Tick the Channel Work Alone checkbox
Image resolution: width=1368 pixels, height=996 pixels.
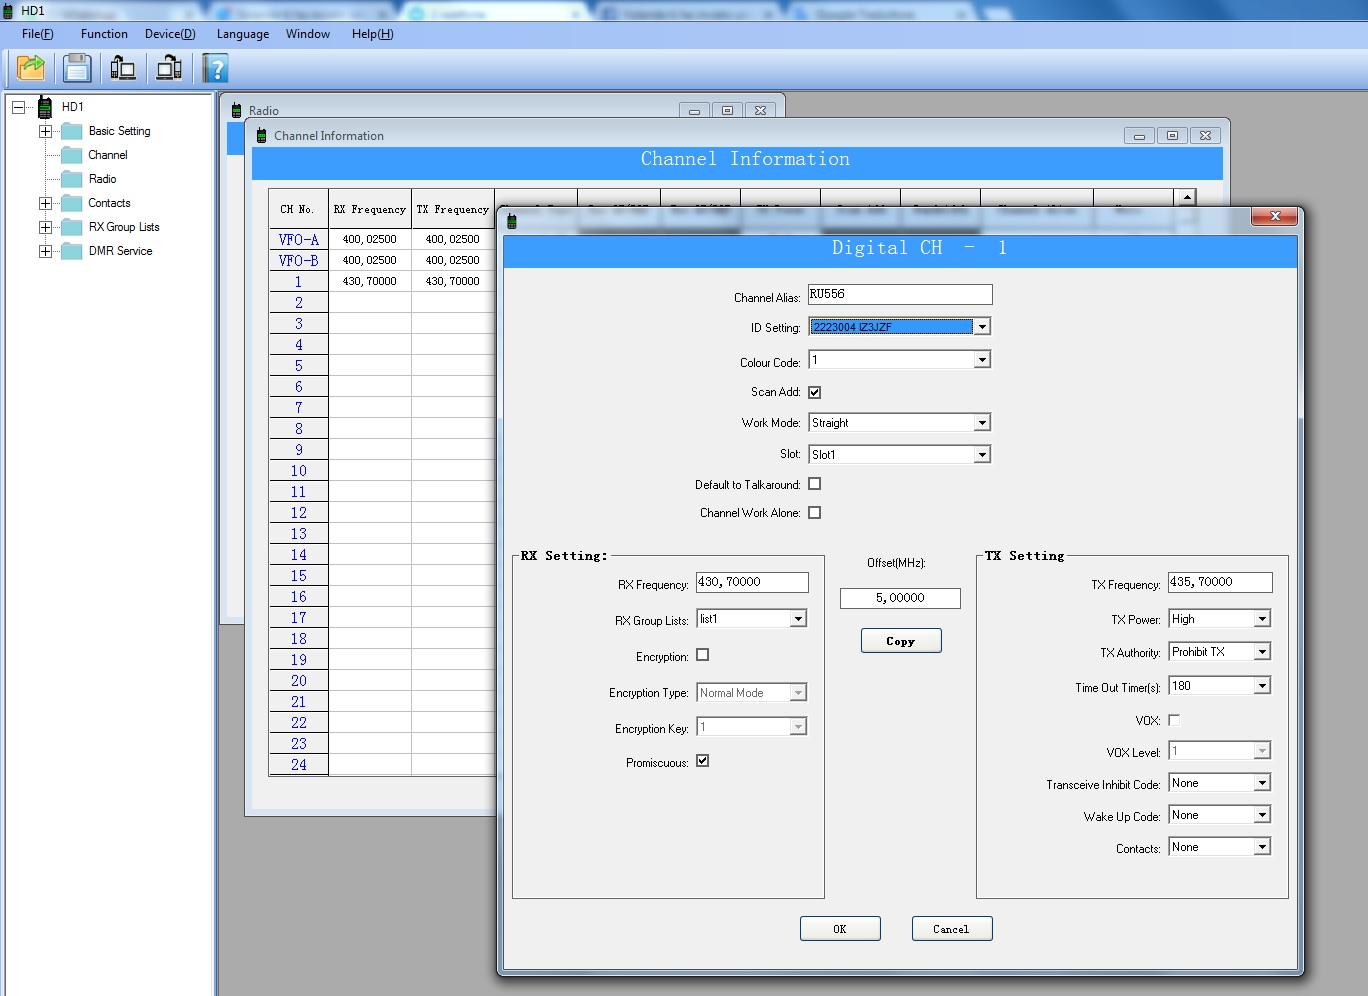pyautogui.click(x=815, y=513)
